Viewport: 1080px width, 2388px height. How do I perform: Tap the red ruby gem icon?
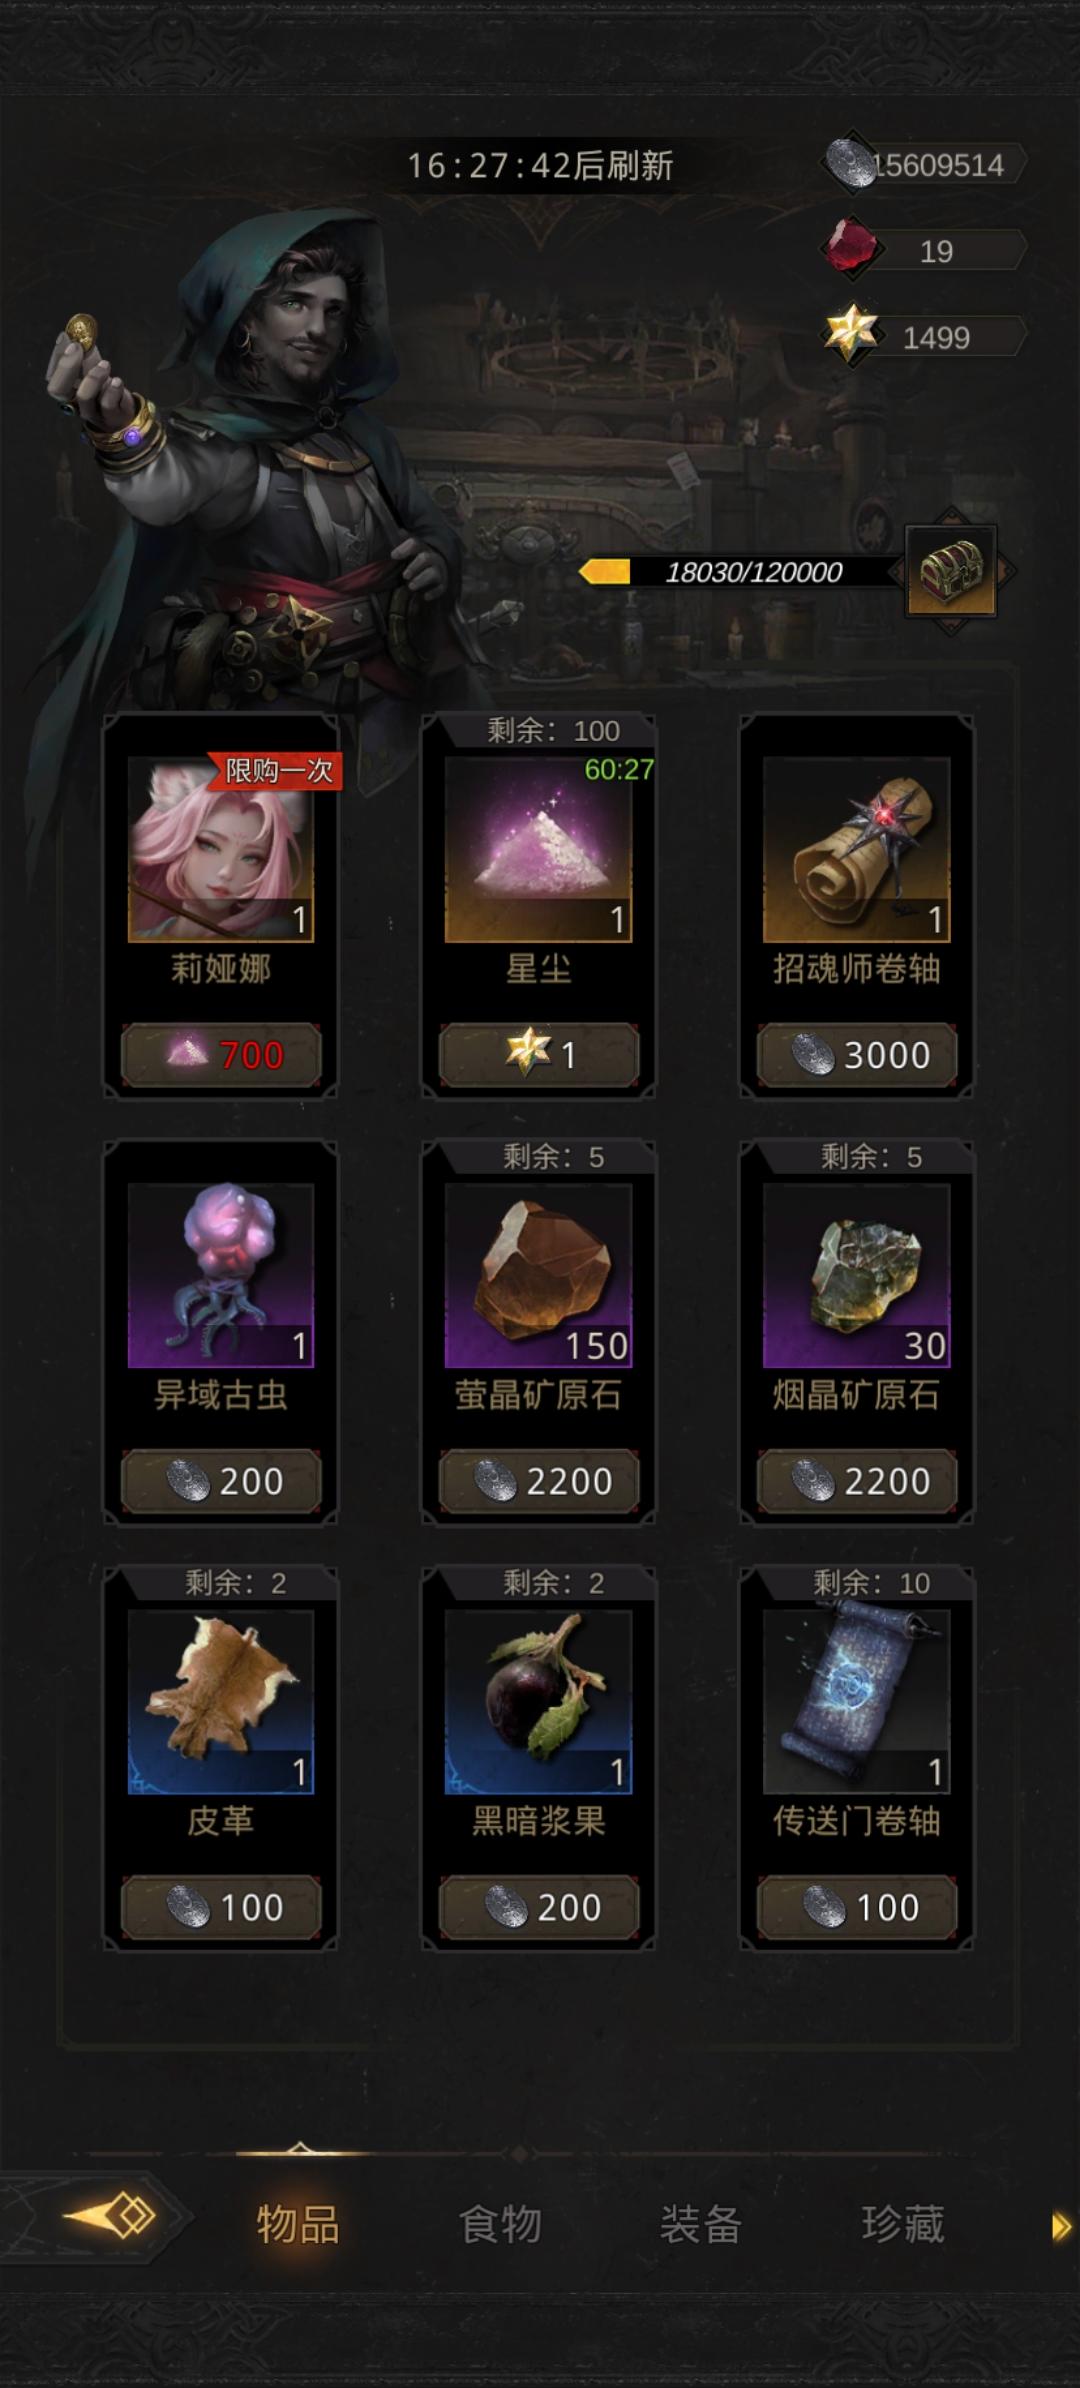point(850,247)
